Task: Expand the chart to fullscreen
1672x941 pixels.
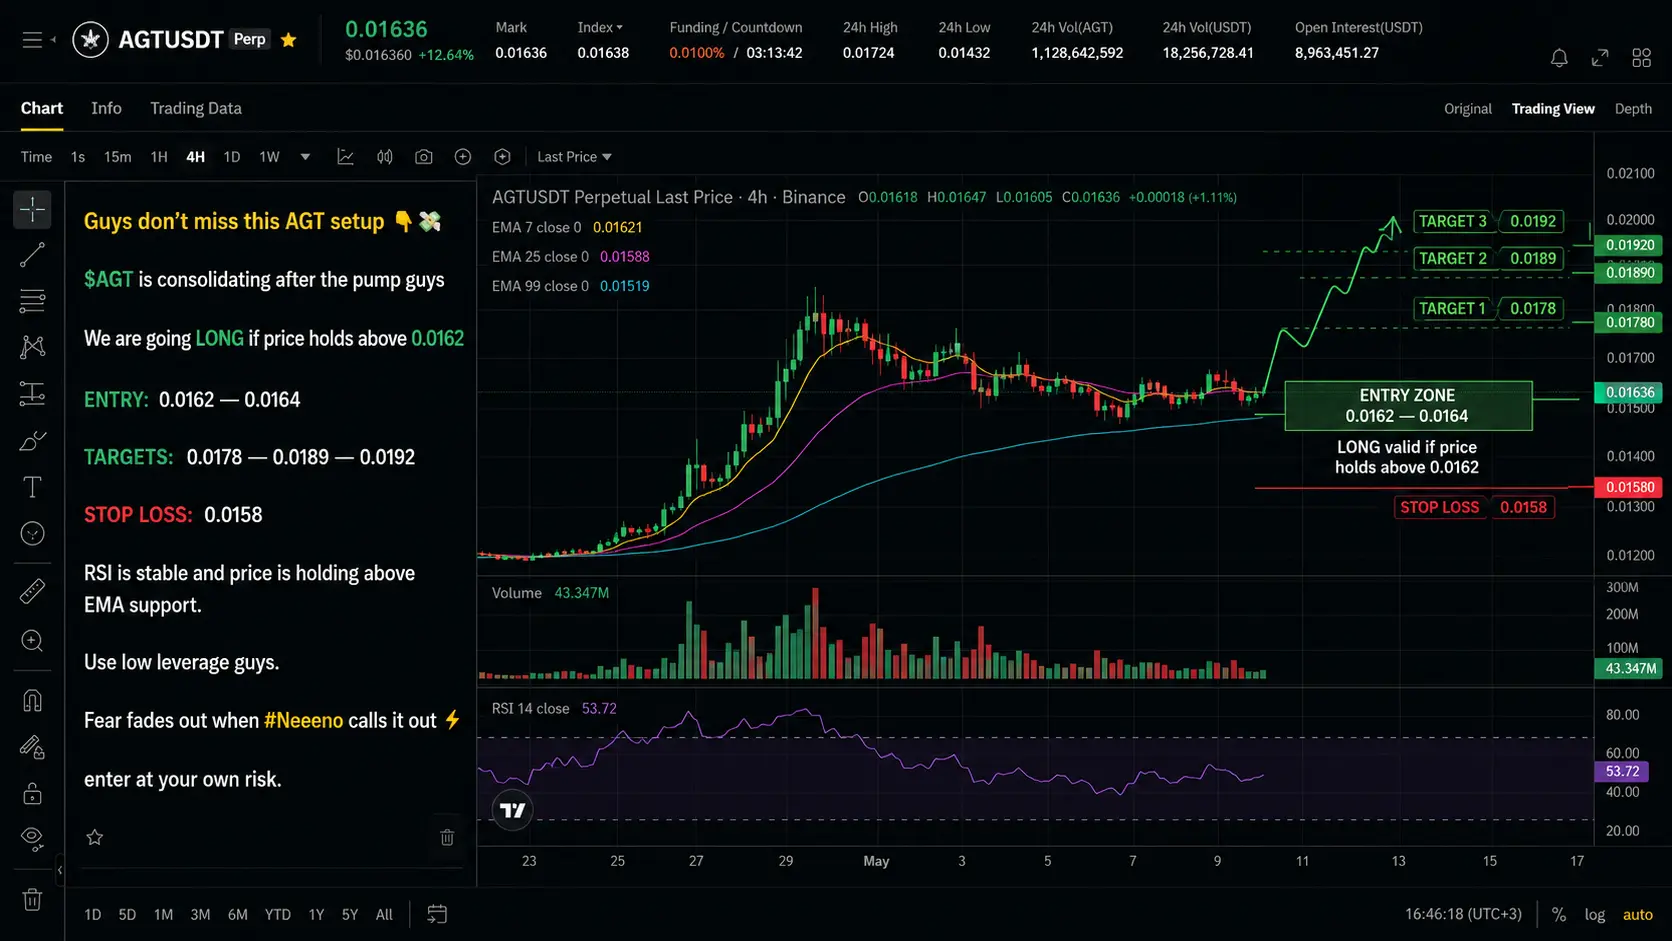Action: pos(1600,58)
